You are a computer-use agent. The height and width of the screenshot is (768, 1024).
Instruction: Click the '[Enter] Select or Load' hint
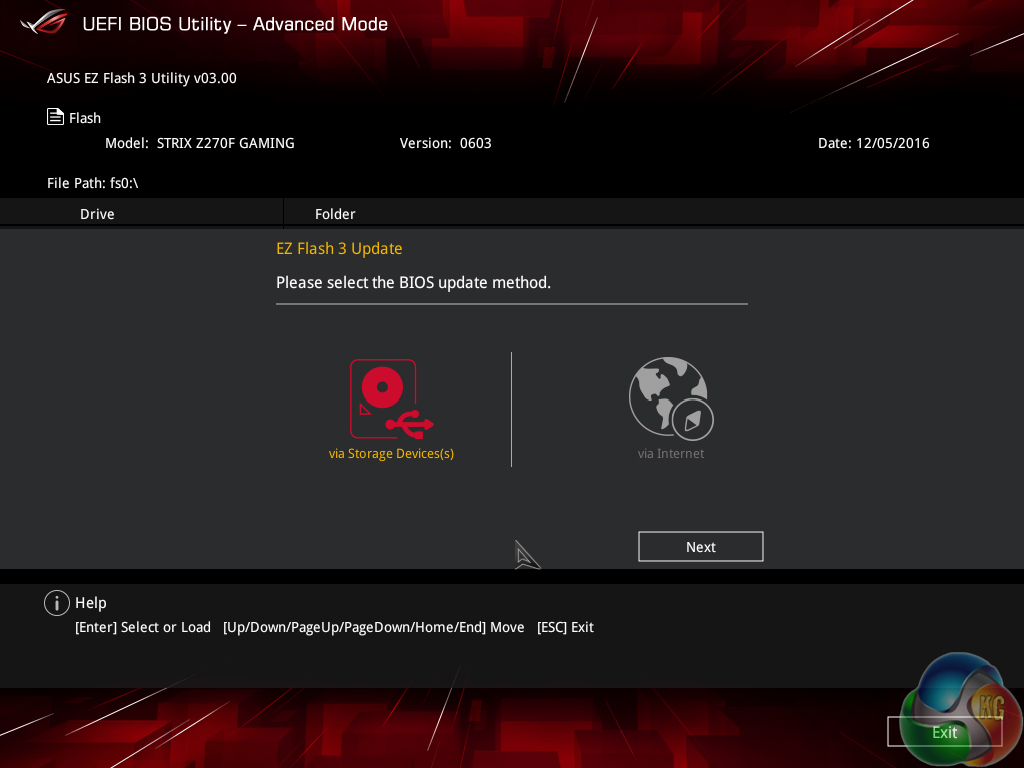(x=143, y=627)
